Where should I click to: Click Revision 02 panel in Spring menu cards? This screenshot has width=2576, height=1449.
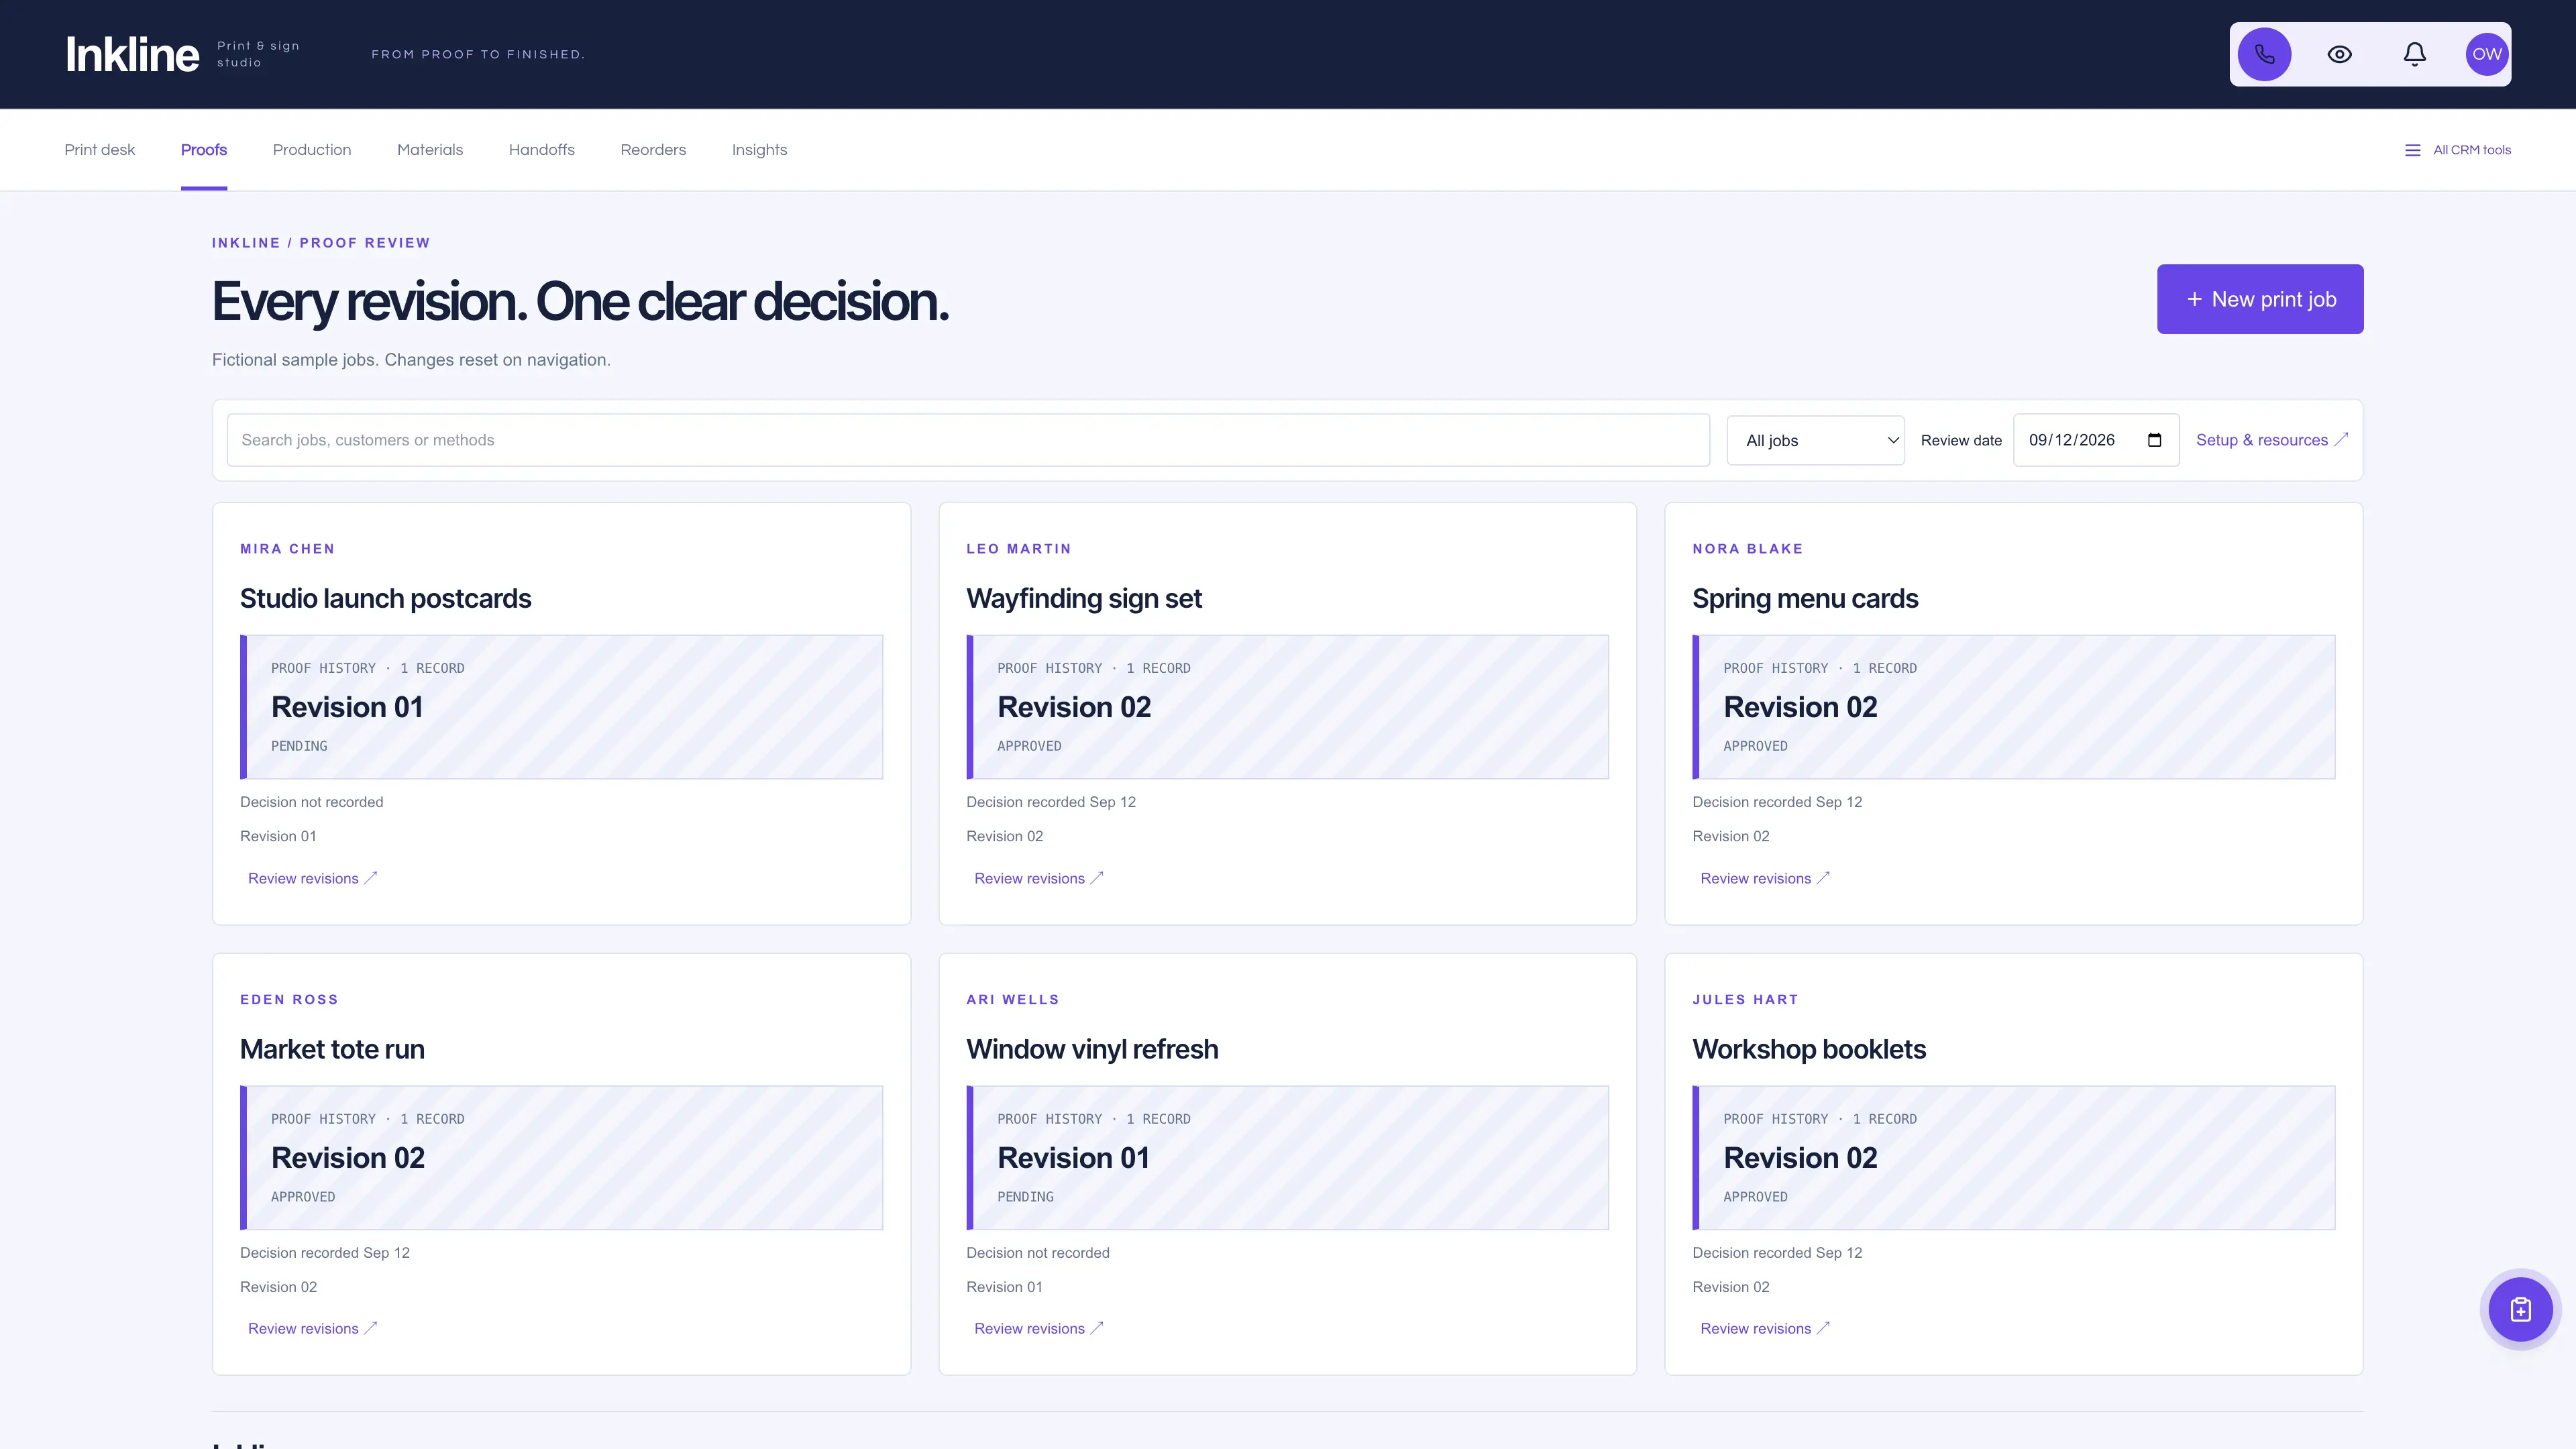coord(2013,707)
